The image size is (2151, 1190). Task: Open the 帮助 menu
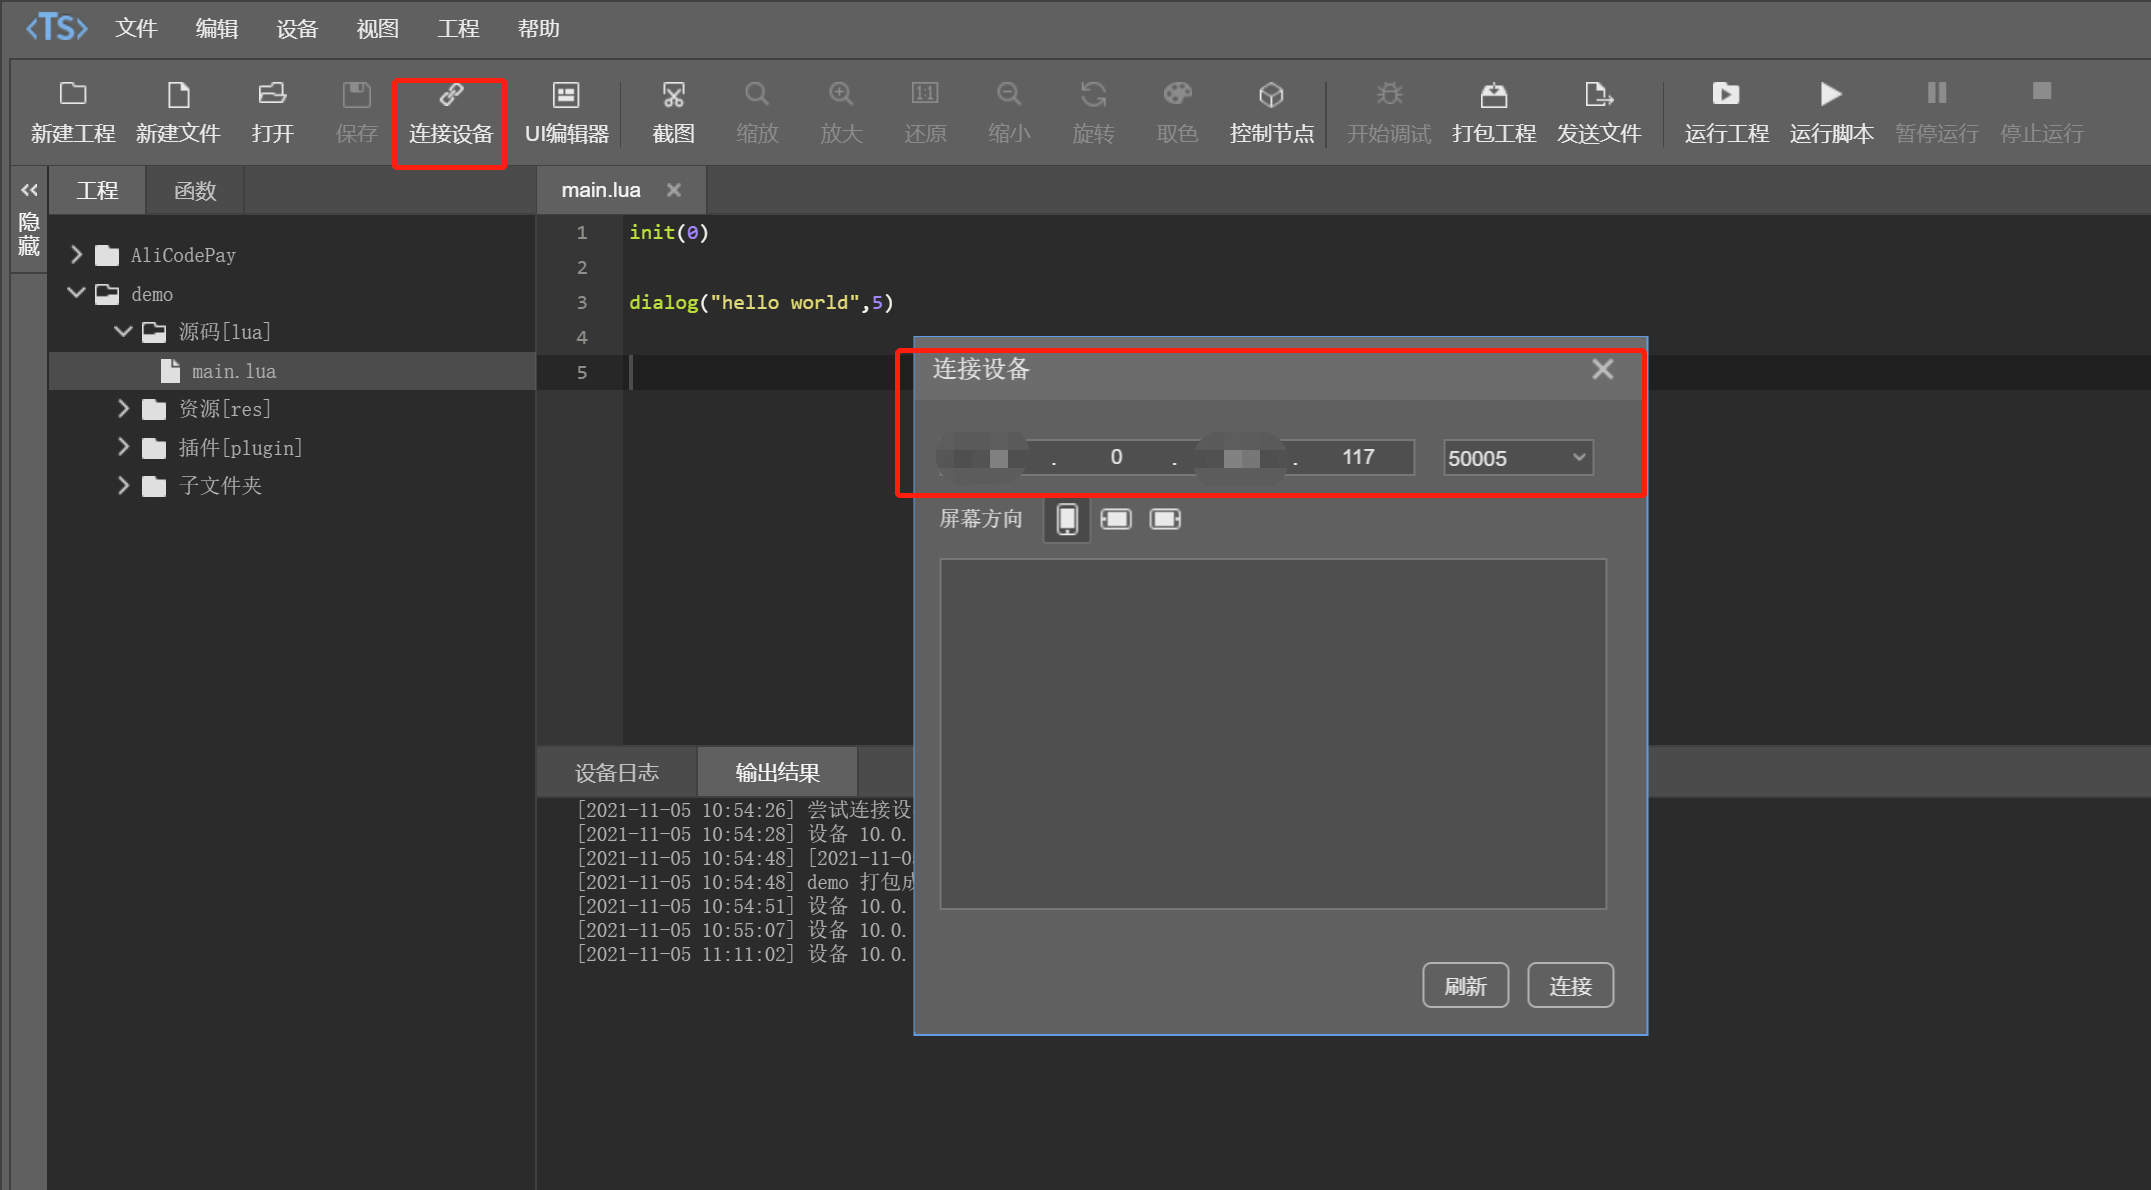(539, 28)
